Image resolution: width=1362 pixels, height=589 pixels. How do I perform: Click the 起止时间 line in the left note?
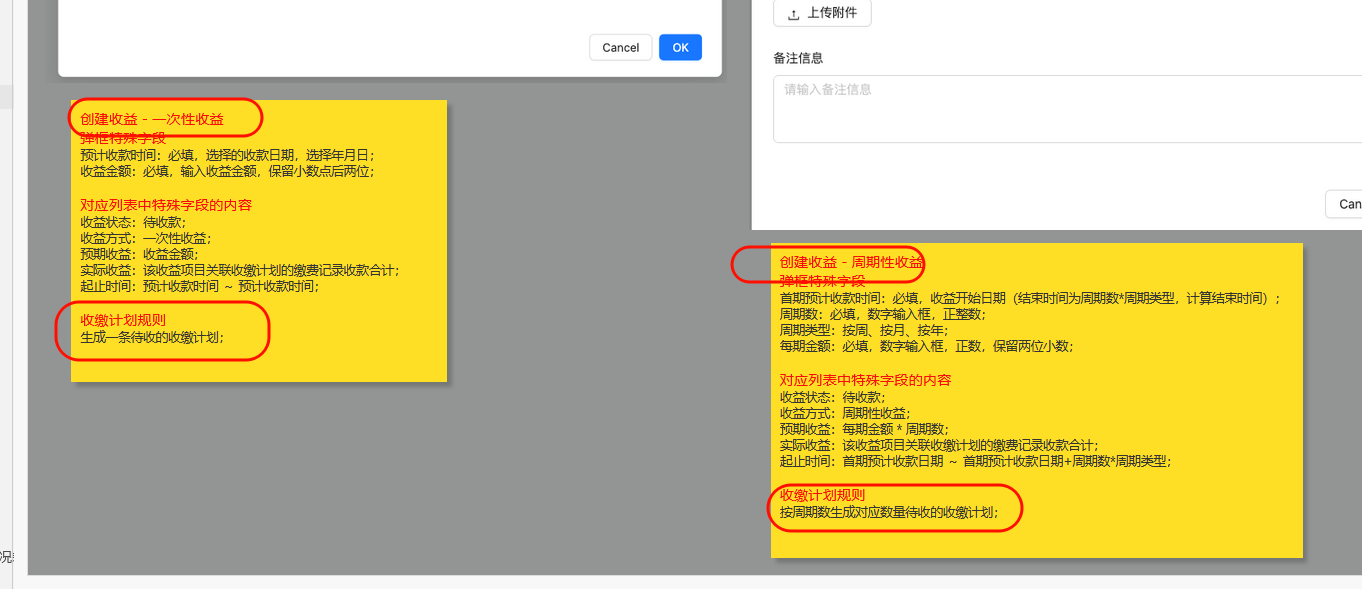coord(199,286)
